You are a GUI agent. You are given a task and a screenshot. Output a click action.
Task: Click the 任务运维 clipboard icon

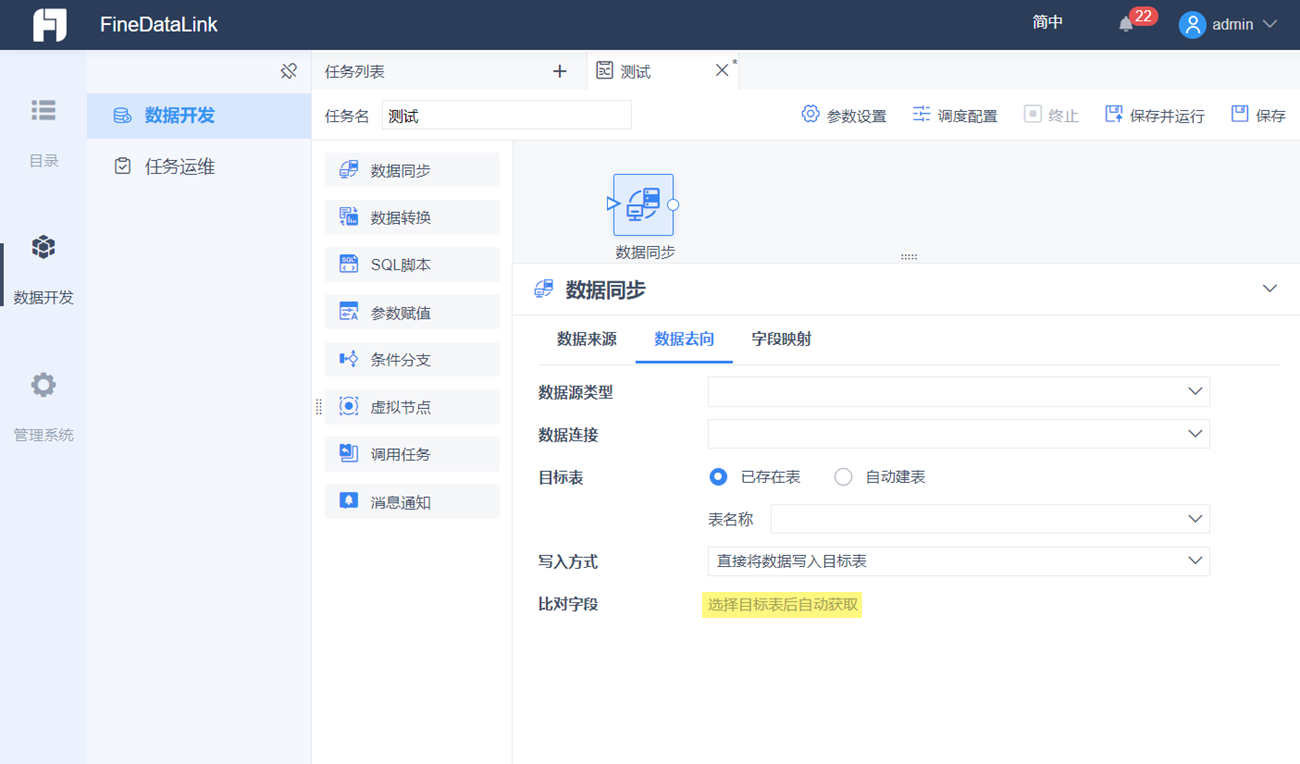click(x=122, y=167)
